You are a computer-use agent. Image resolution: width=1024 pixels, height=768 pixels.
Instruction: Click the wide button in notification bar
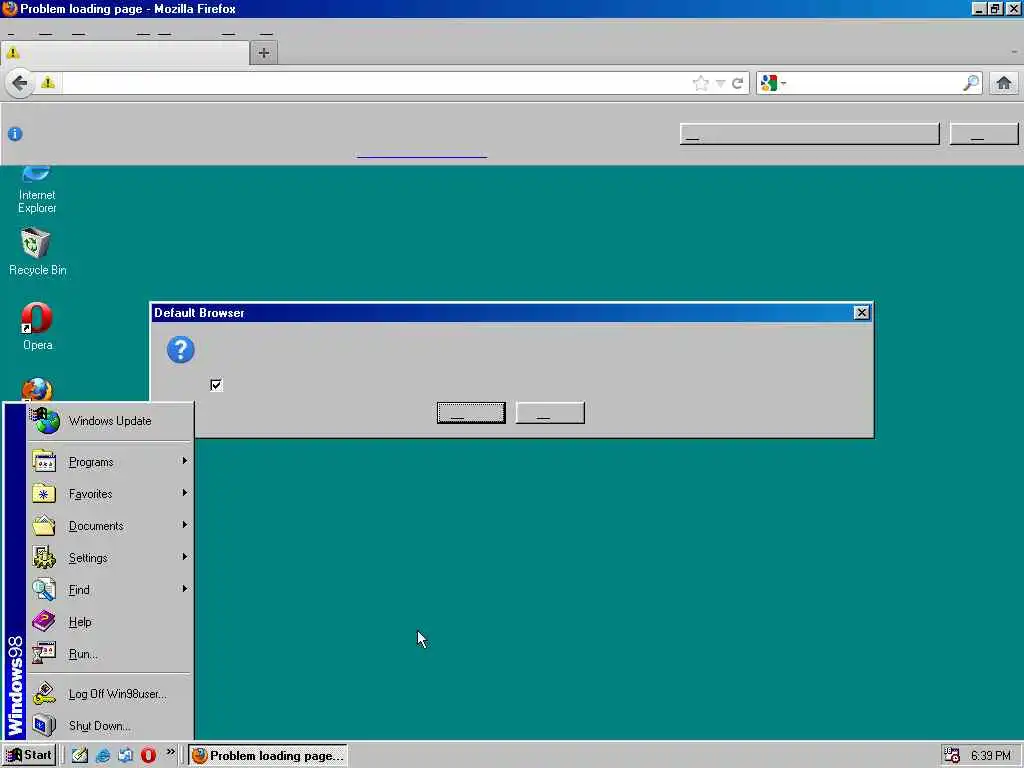[809, 134]
